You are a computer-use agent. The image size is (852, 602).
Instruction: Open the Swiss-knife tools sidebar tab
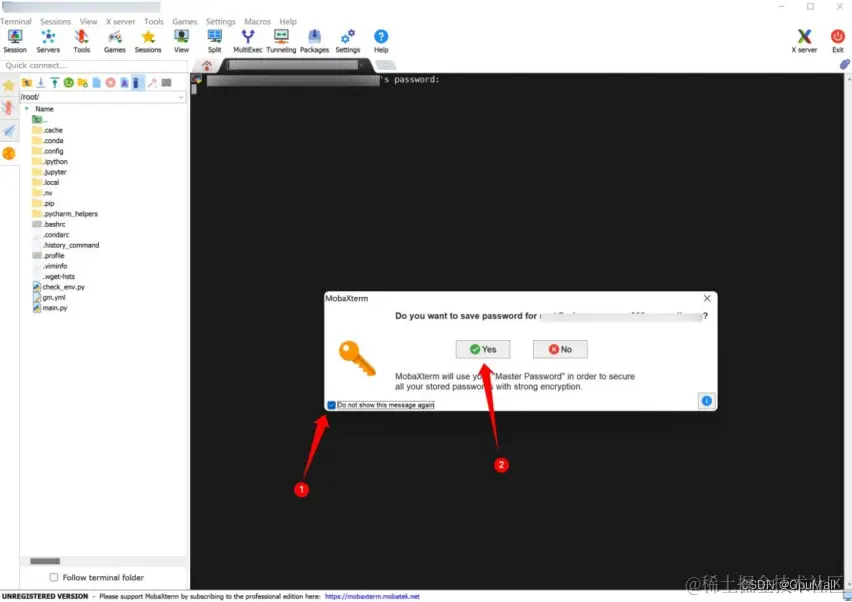(9, 108)
